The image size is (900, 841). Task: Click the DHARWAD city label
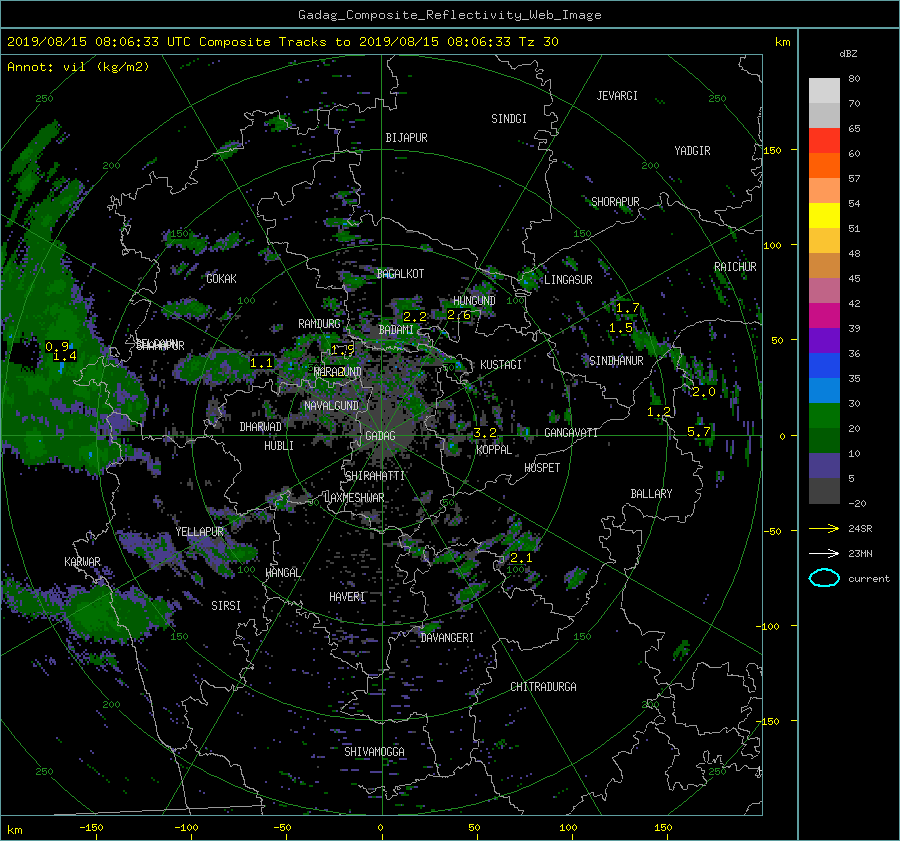point(260,427)
